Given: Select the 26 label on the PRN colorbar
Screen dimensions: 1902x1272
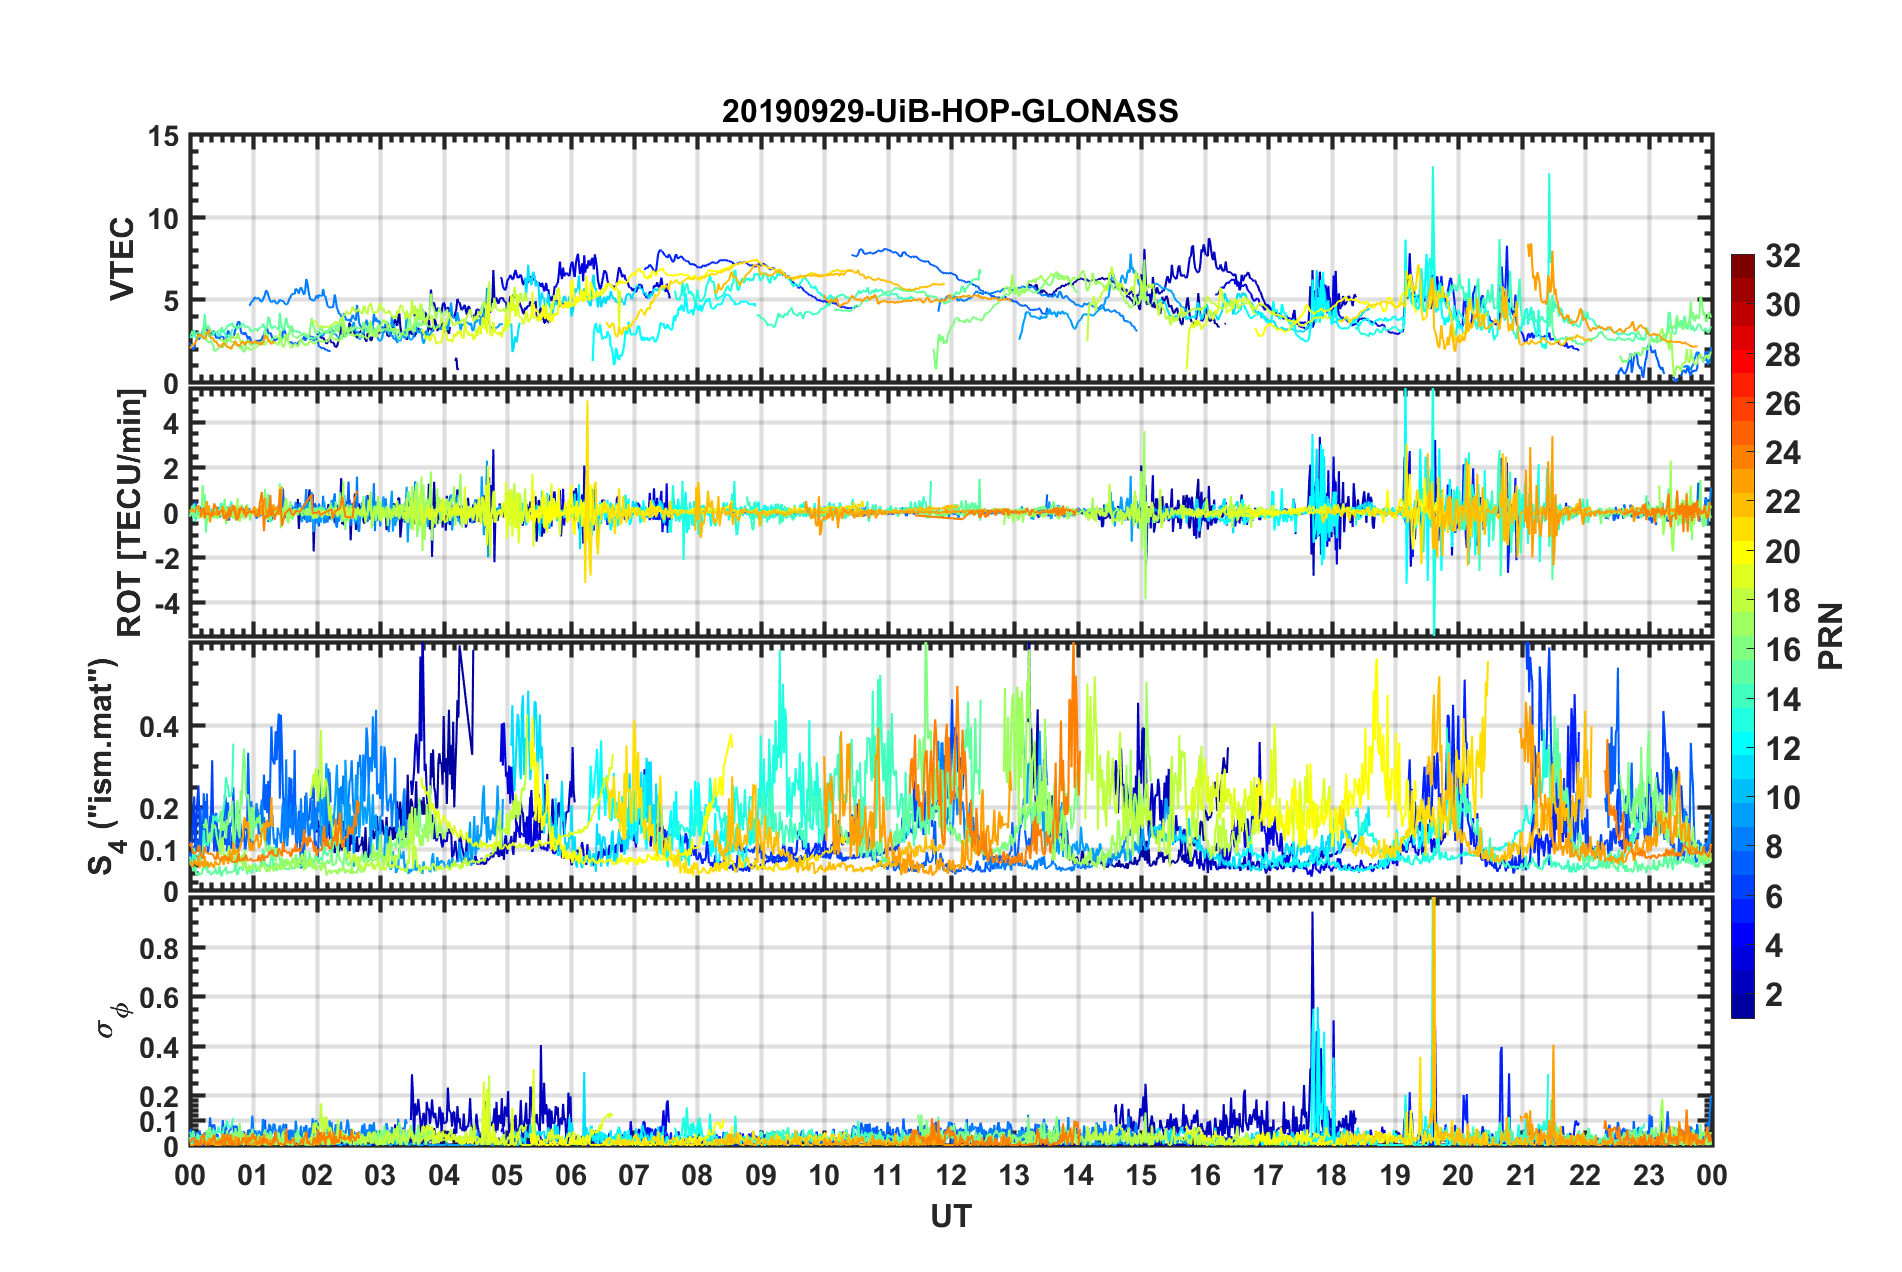Looking at the screenshot, I should 1783,404.
